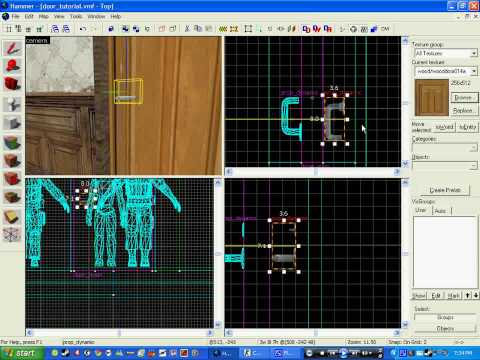
Task: Open the Map menu
Action: (x=43, y=16)
